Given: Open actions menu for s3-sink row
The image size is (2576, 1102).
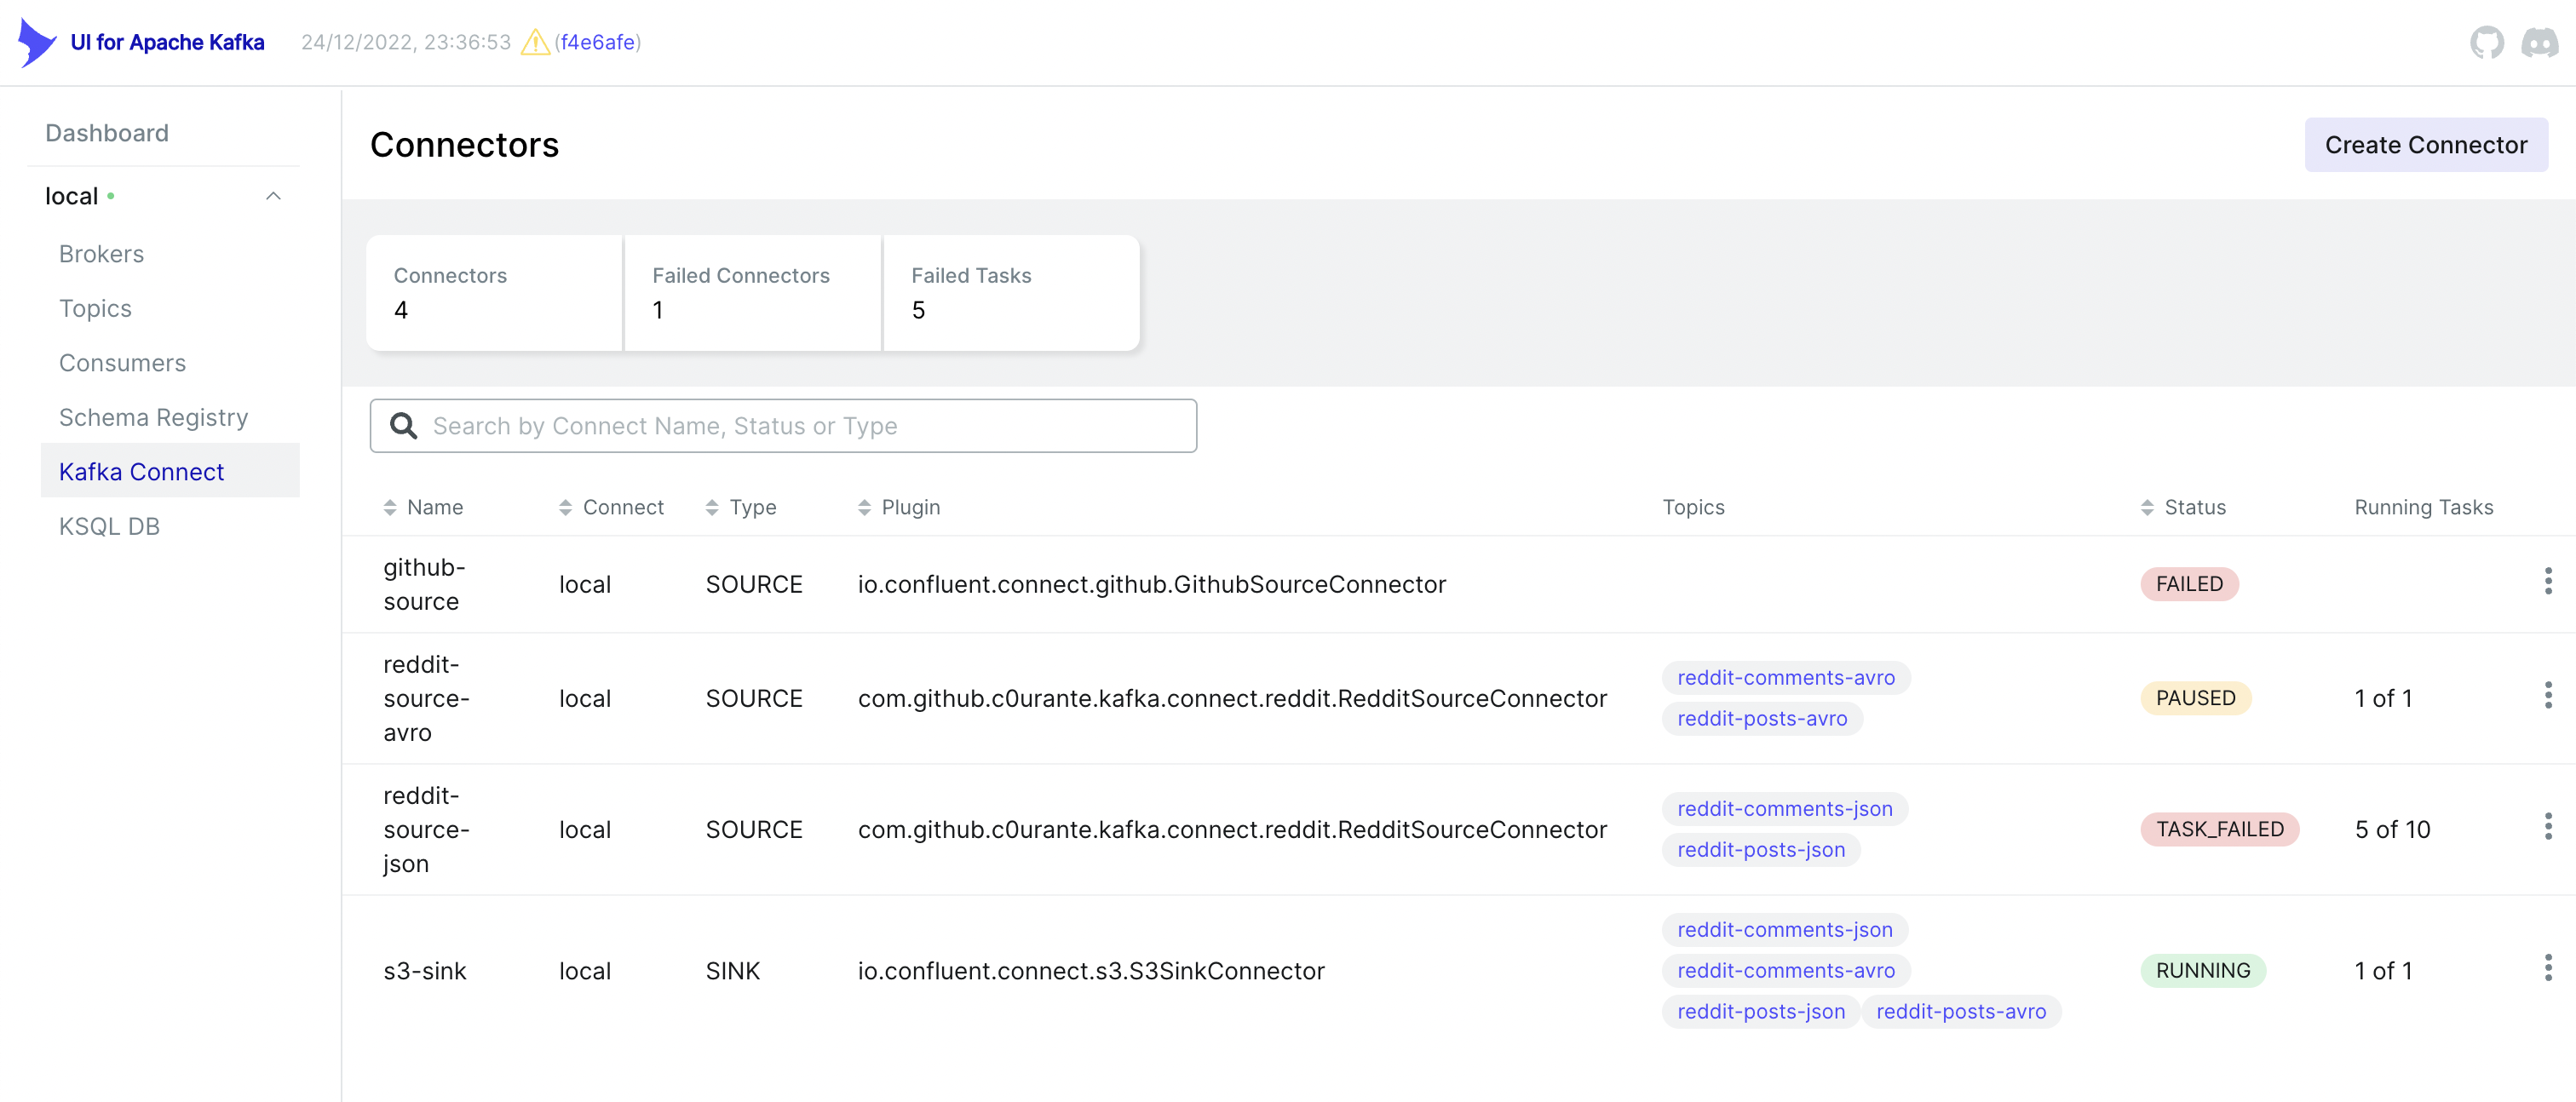Looking at the screenshot, I should tap(2547, 967).
